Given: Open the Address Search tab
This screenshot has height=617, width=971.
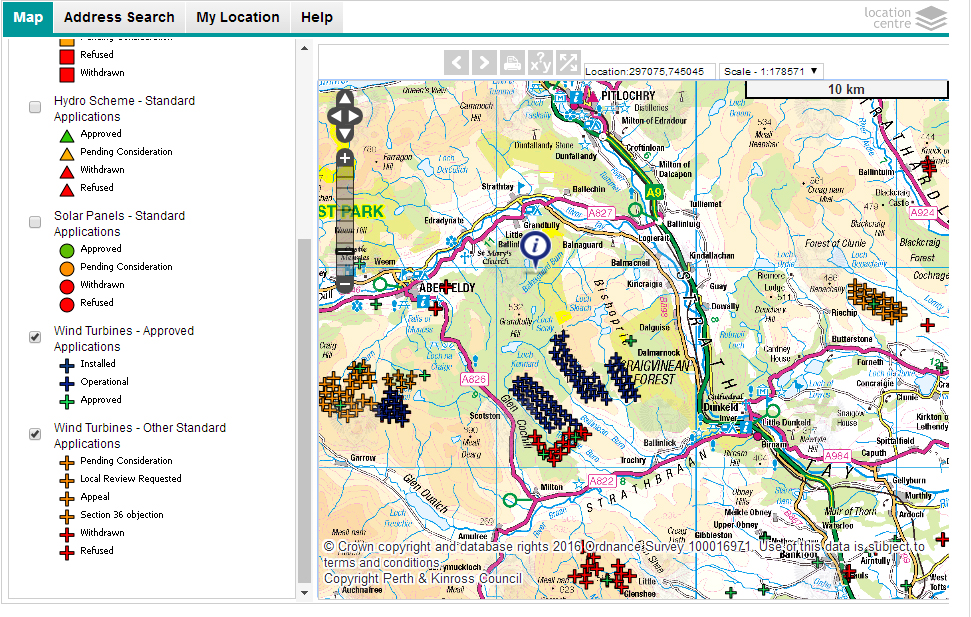Looking at the screenshot, I should tap(120, 17).
